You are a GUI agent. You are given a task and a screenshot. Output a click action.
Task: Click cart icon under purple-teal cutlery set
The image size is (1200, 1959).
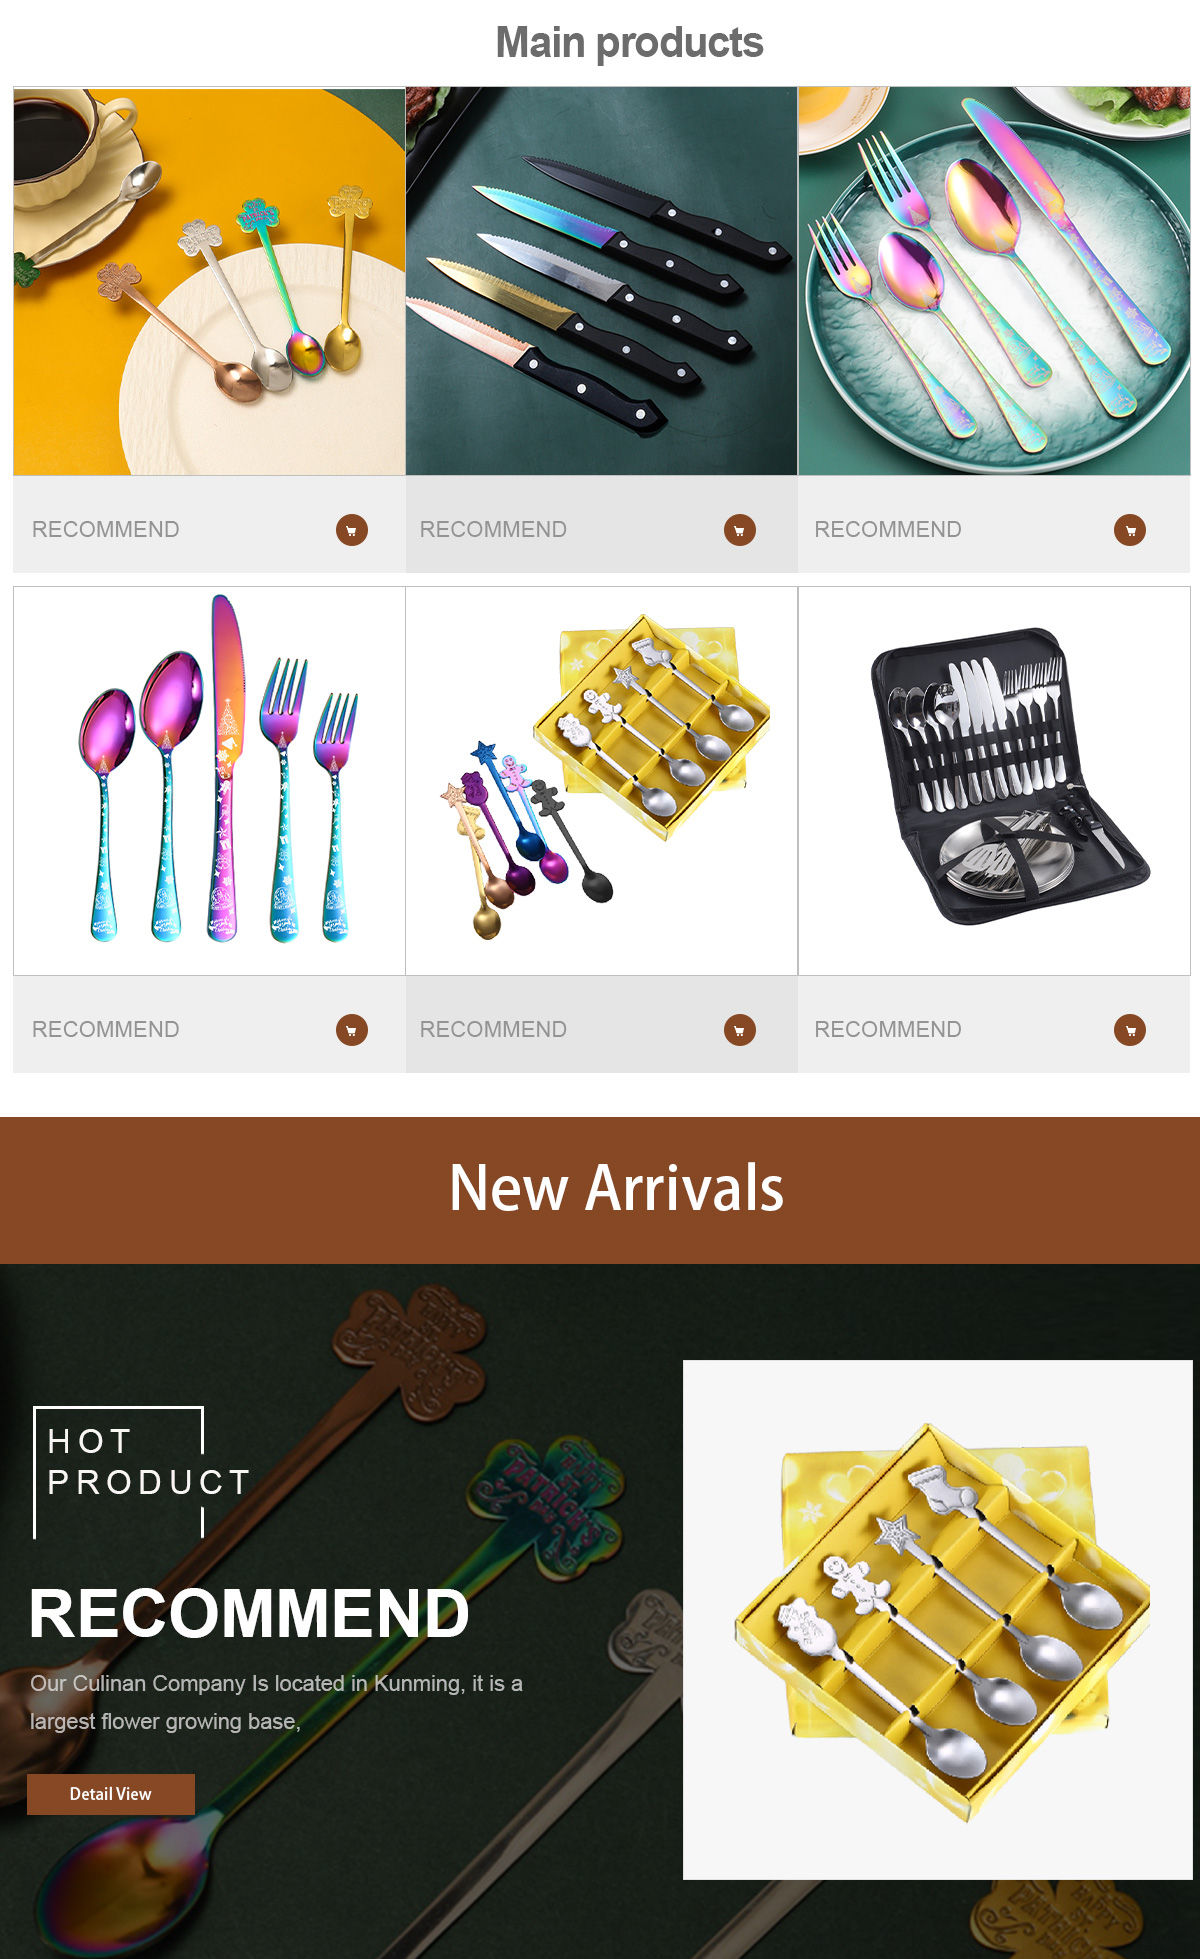pyautogui.click(x=351, y=1029)
